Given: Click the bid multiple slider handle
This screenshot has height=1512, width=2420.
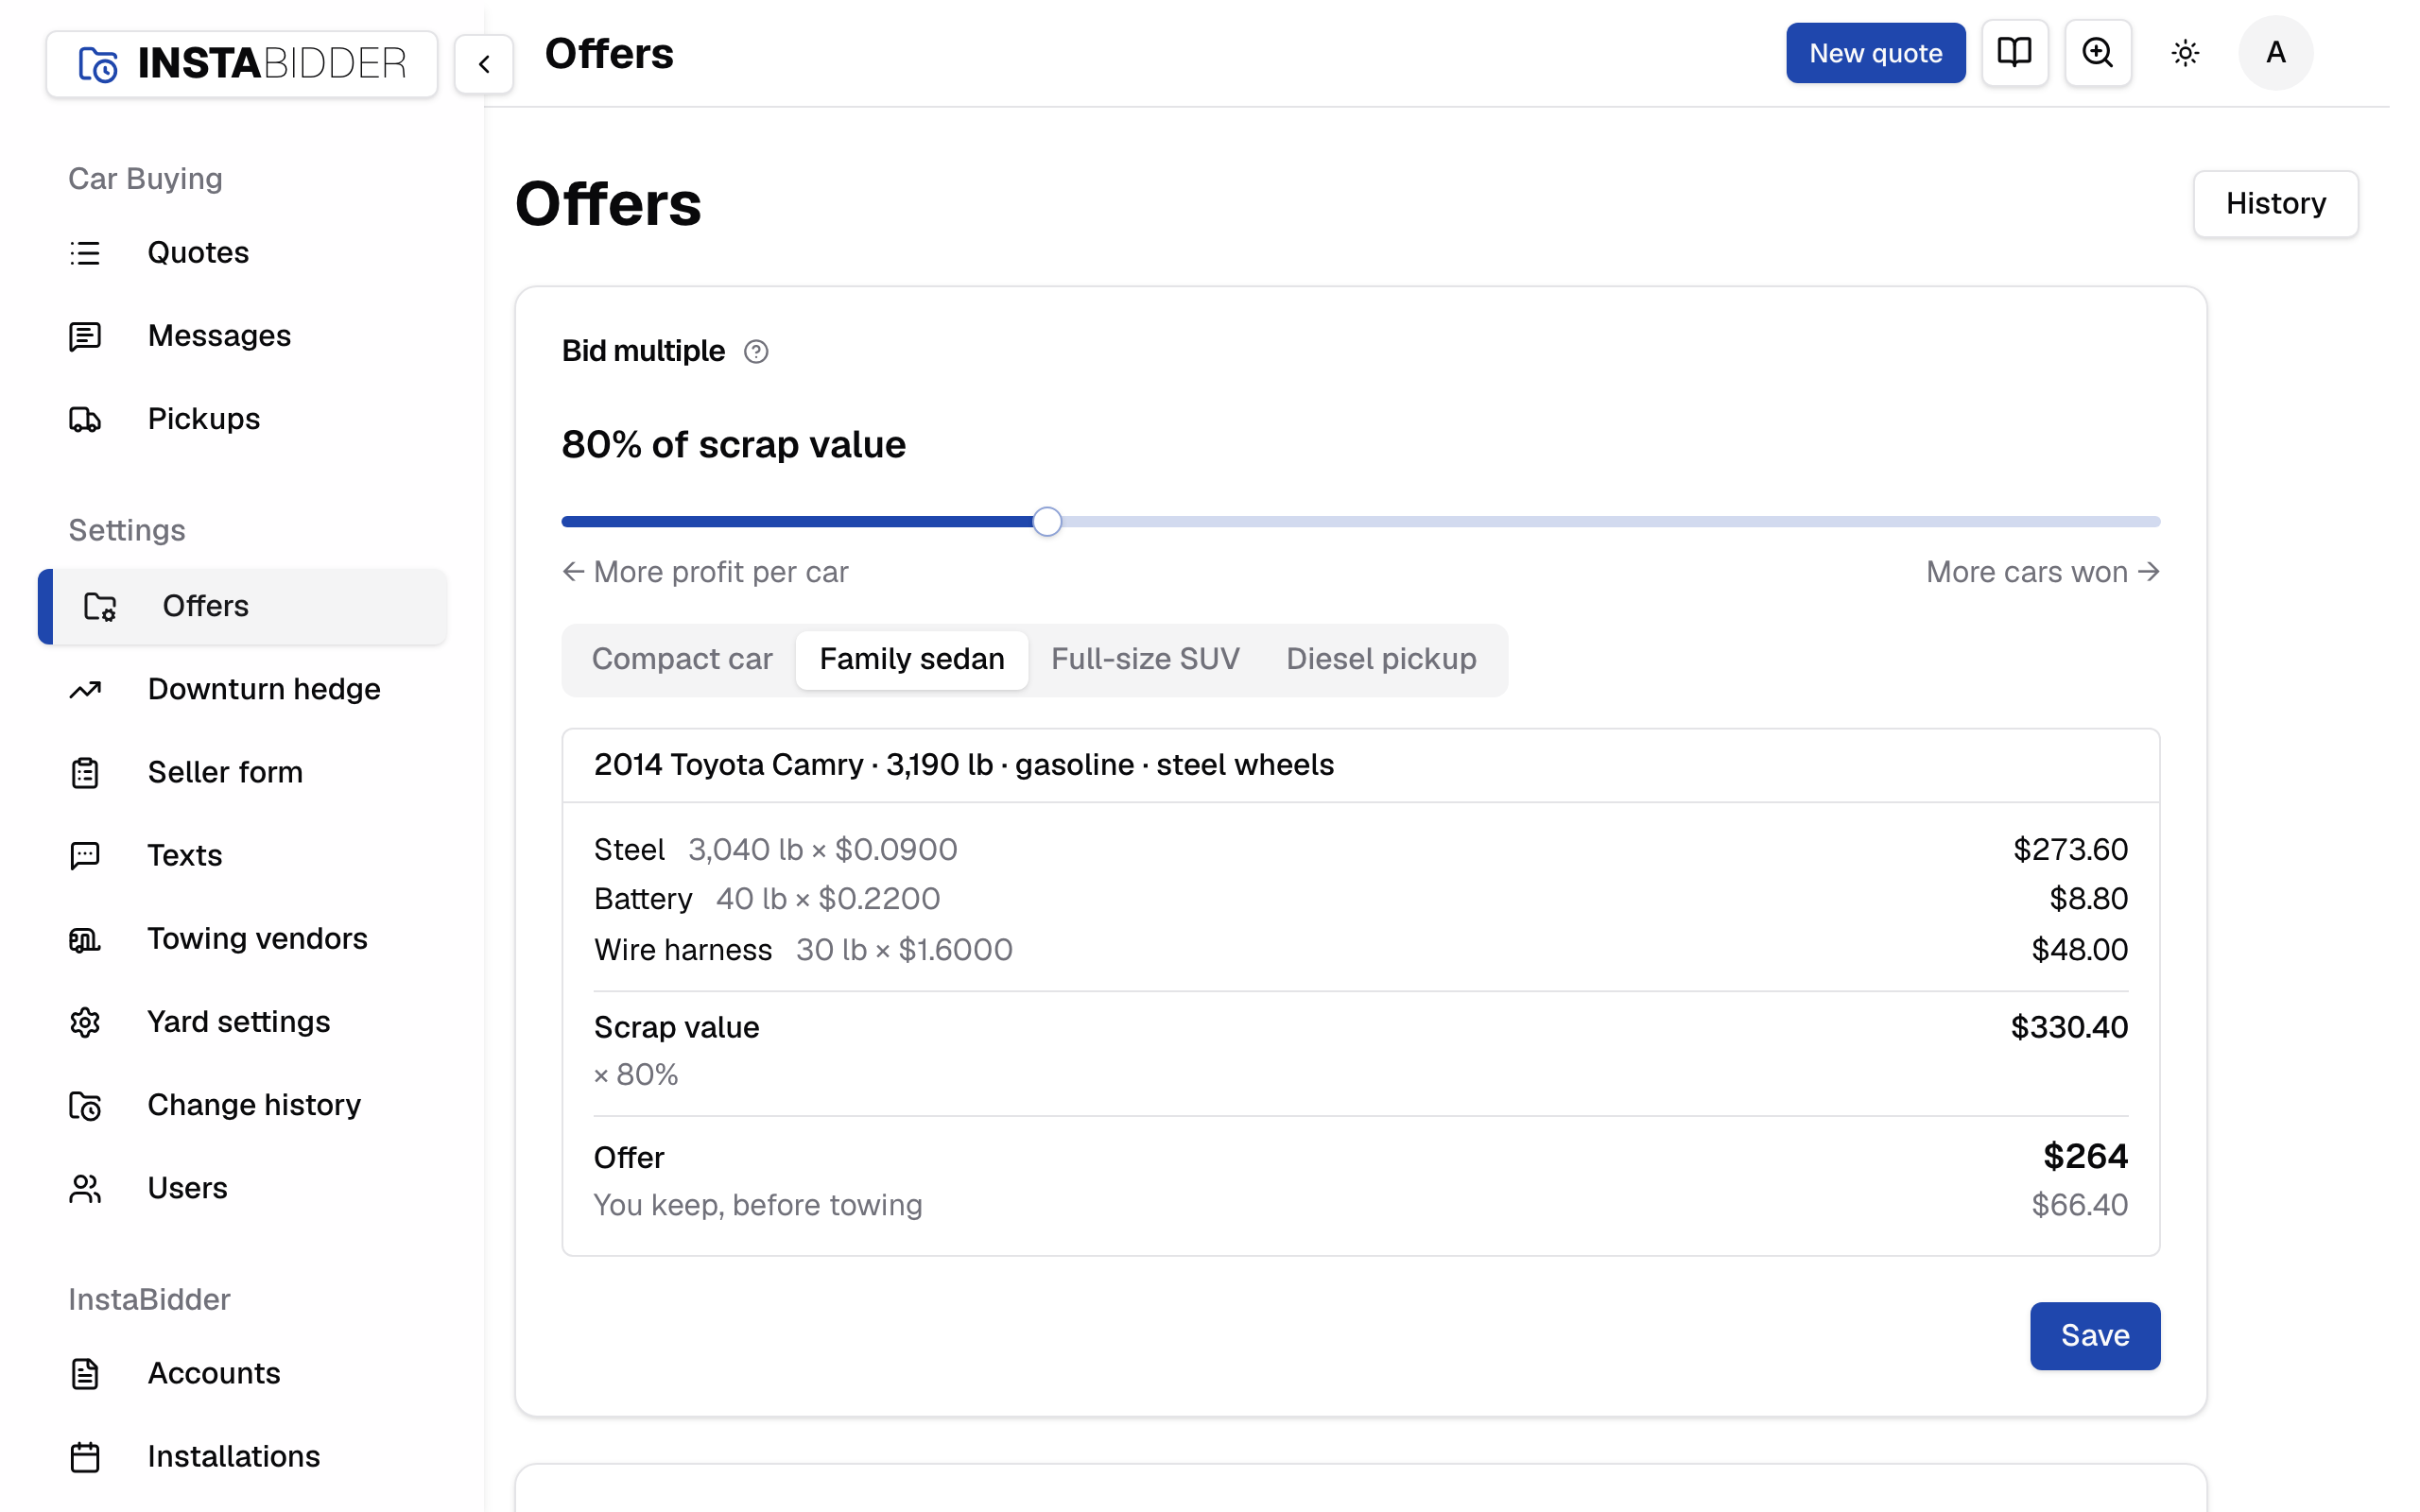Looking at the screenshot, I should (x=1046, y=521).
